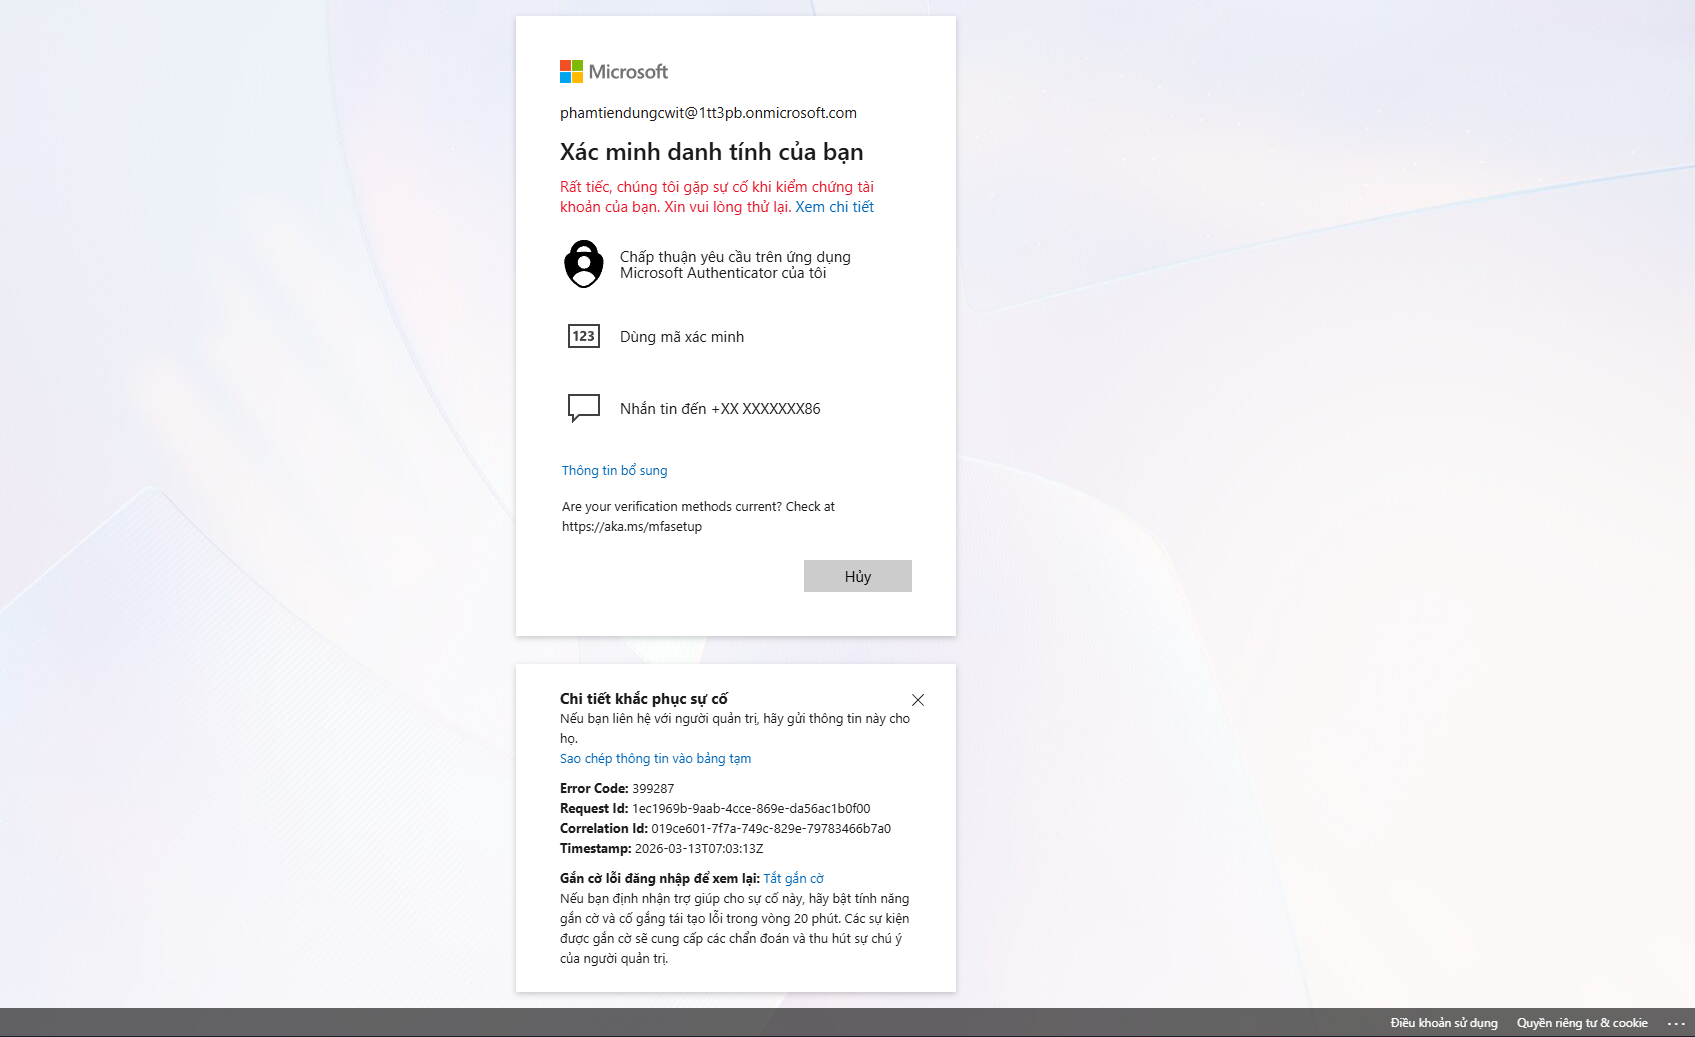Click the 'Gắn cờ lỗi đăng nhập để xem lại' label
The height and width of the screenshot is (1037, 1695).
pos(660,879)
